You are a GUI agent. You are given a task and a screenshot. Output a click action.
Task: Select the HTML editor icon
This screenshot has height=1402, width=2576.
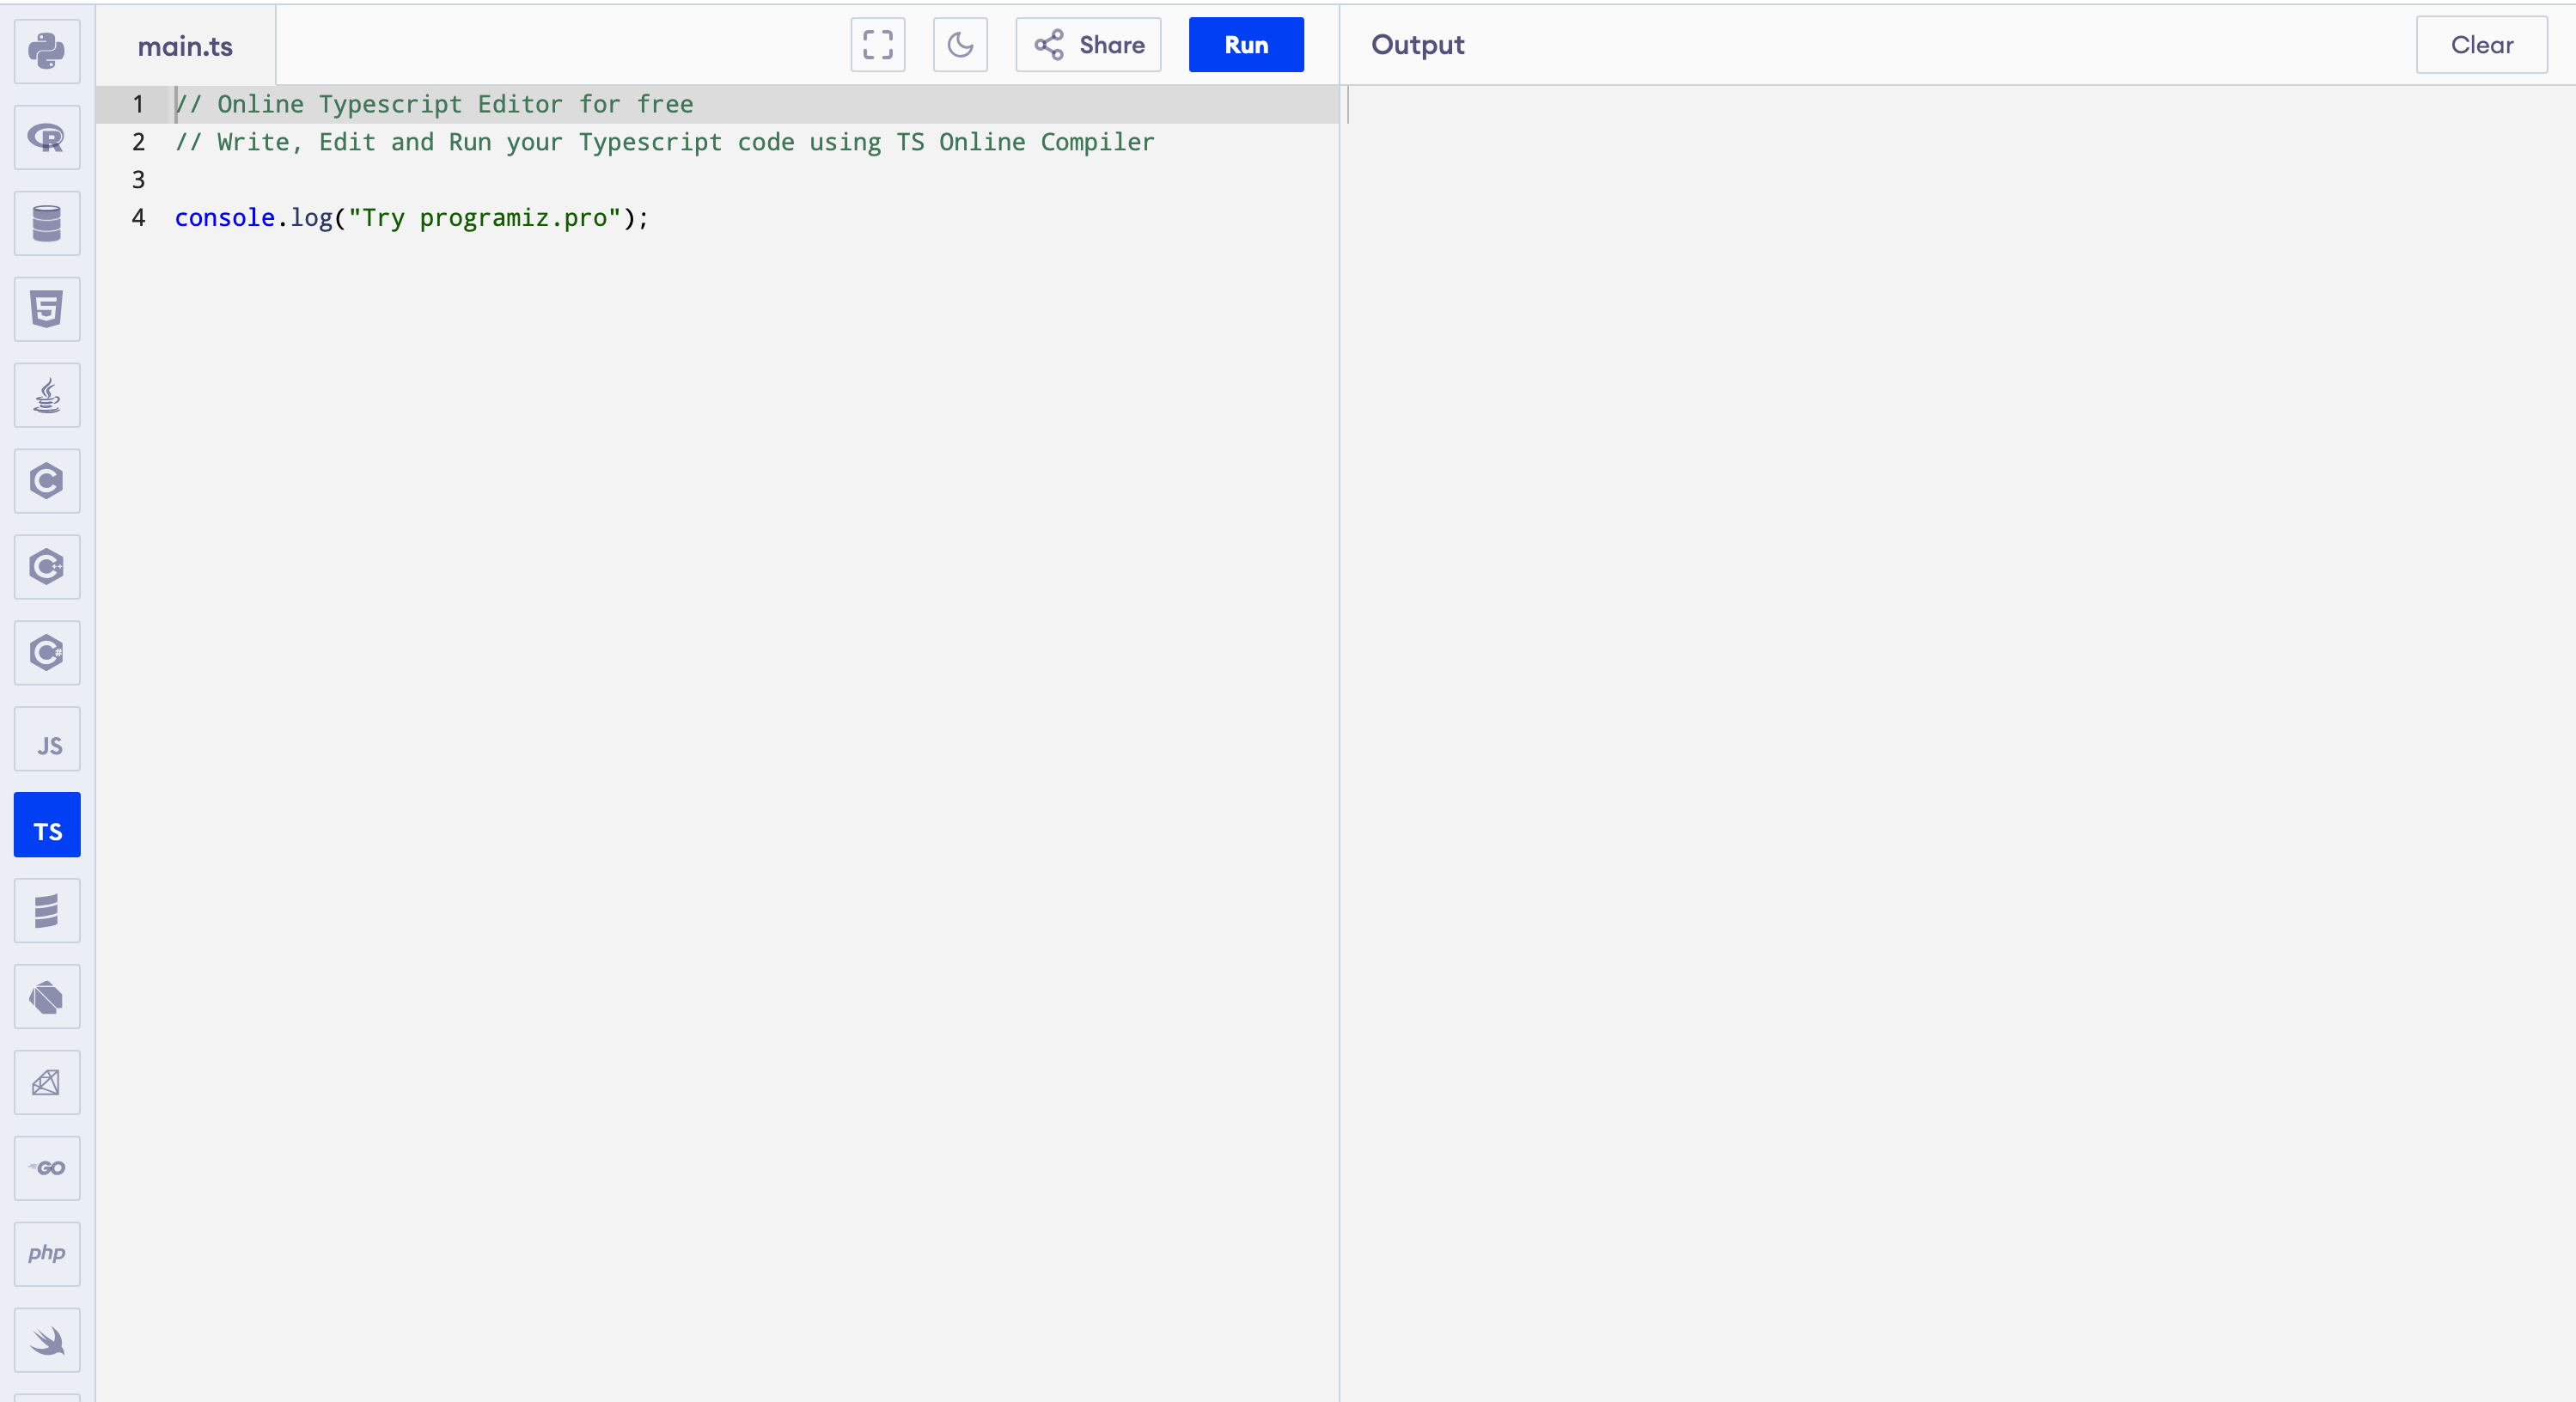pyautogui.click(x=46, y=309)
